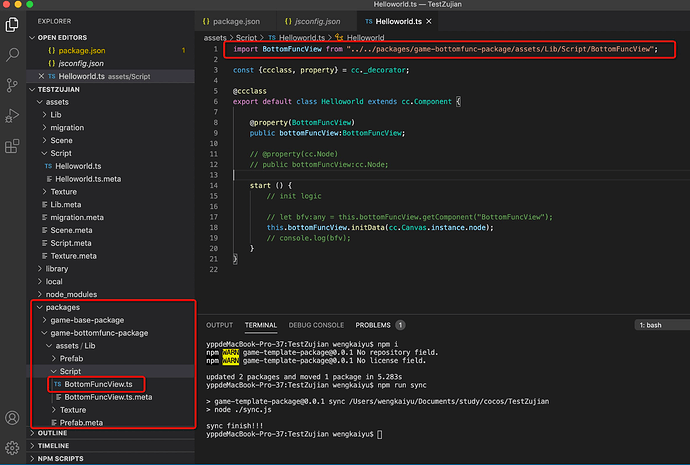Select Script.meta file
The image size is (690, 465).
click(x=111, y=243)
